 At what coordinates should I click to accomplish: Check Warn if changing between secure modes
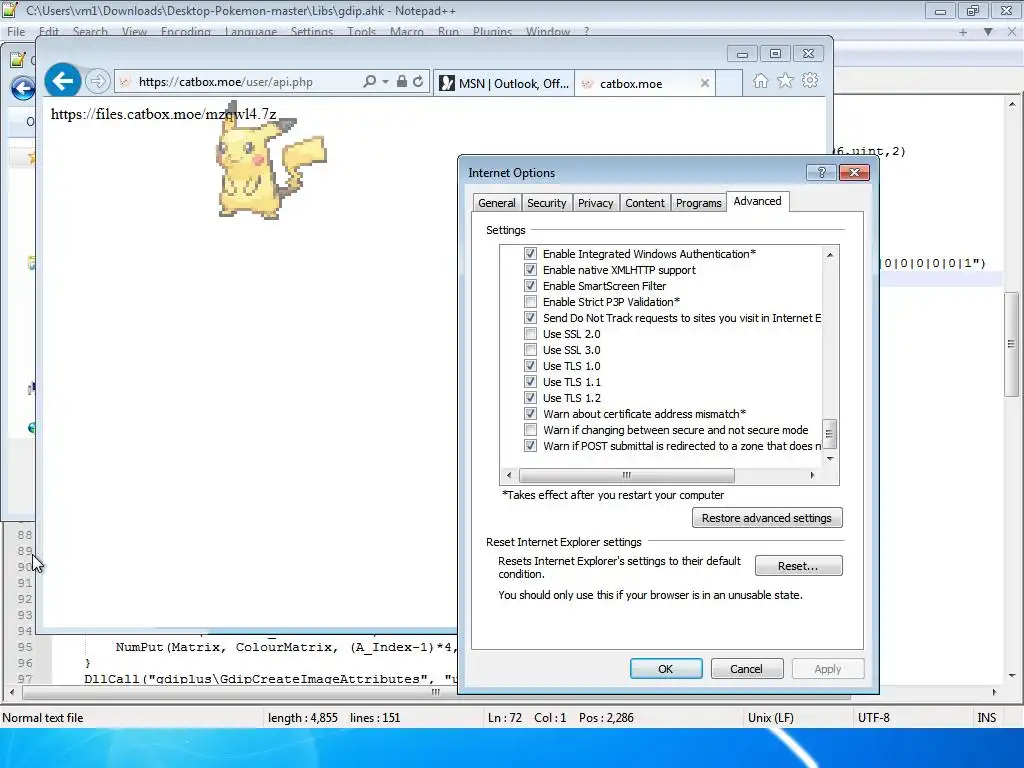pyautogui.click(x=530, y=430)
